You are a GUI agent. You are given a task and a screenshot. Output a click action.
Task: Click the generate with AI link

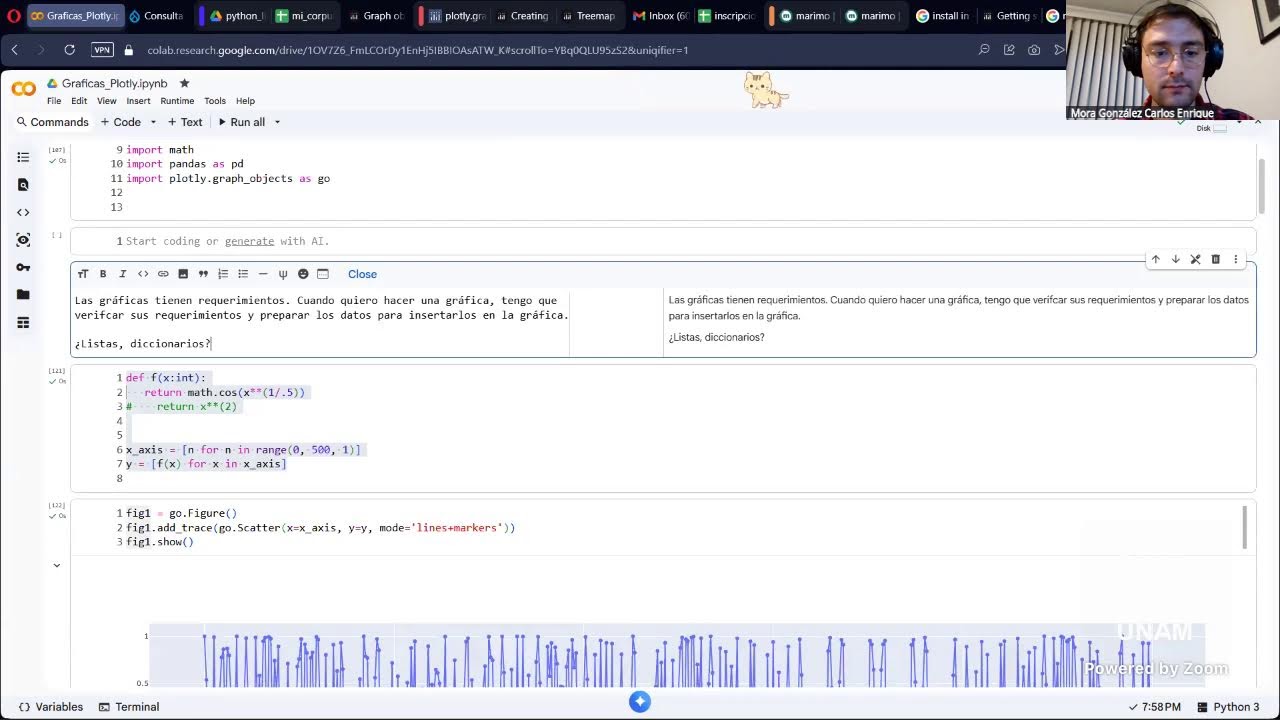[x=249, y=241]
